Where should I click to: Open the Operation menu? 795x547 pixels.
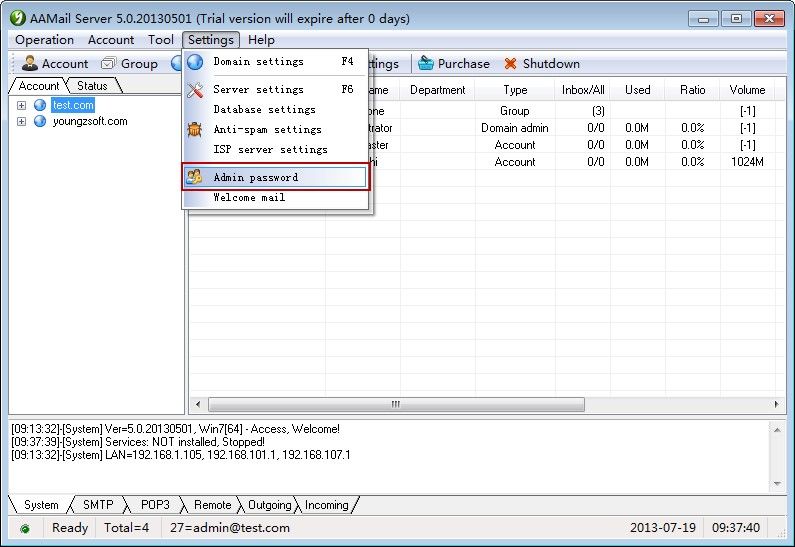point(45,40)
